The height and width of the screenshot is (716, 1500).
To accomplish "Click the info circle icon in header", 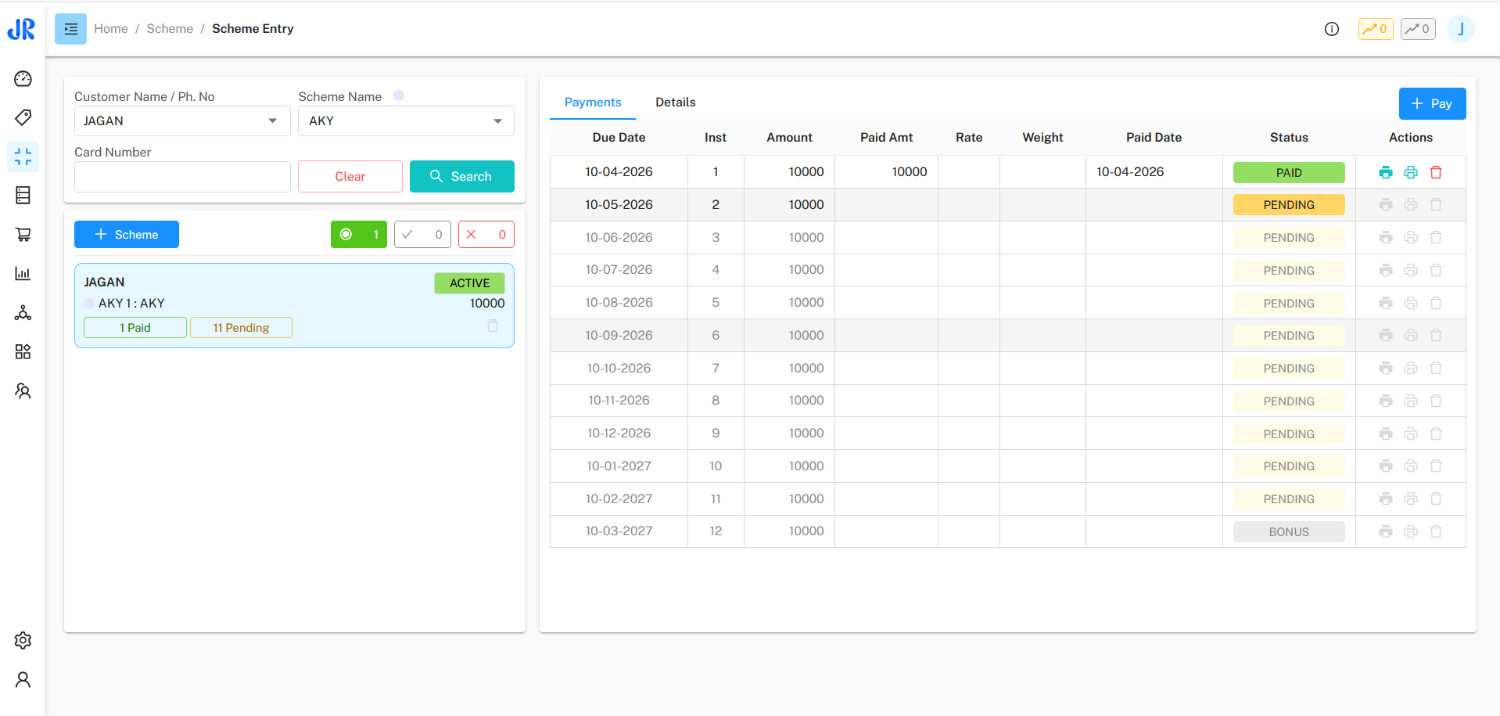I will coord(1331,29).
